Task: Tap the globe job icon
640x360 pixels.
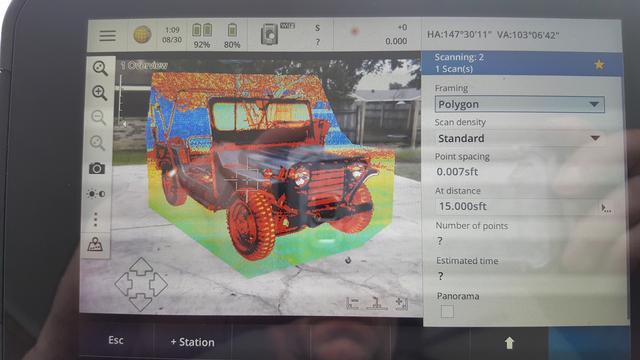Action: (x=142, y=35)
